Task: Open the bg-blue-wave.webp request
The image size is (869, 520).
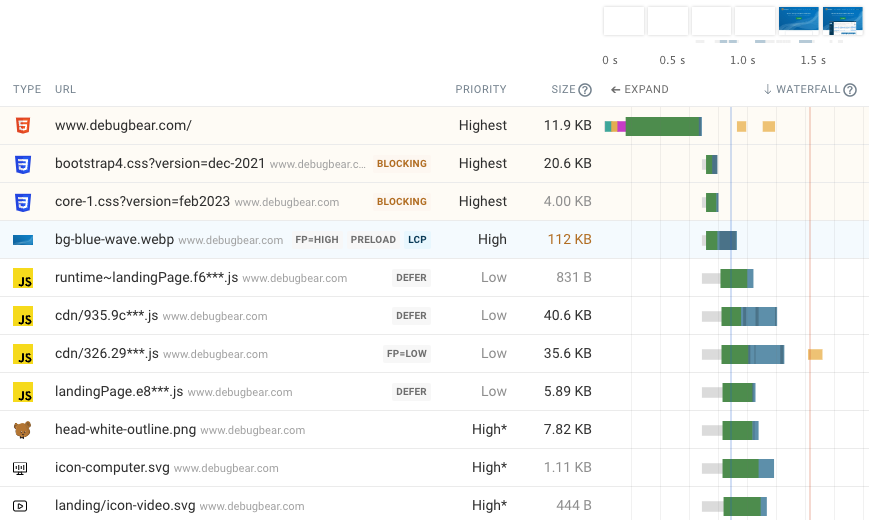Action: coord(434,240)
